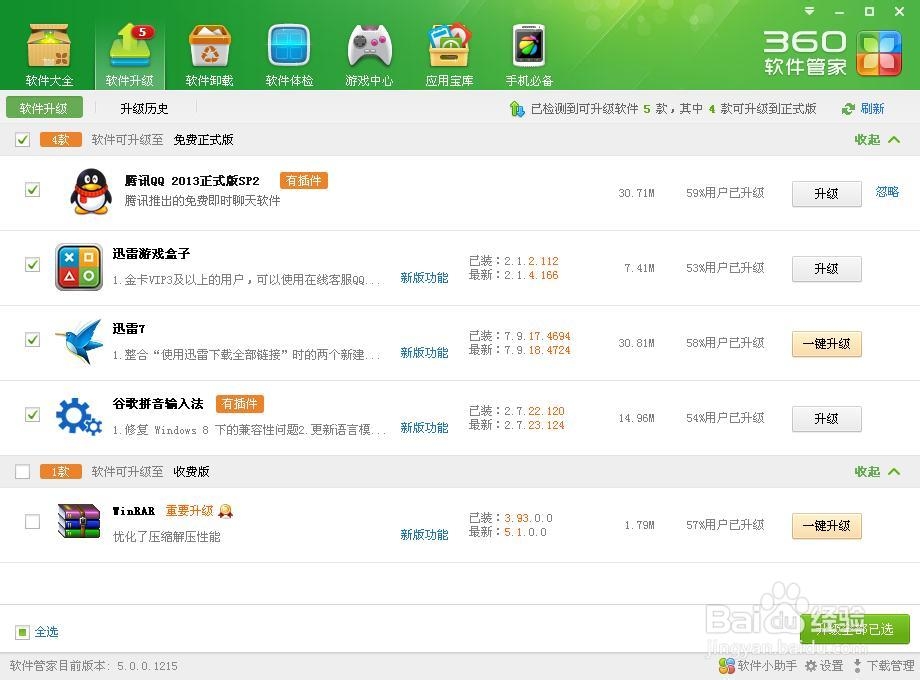This screenshot has height=680, width=920.
Task: Click the 谷歌拼音输入法 title text
Action: pyautogui.click(x=158, y=404)
